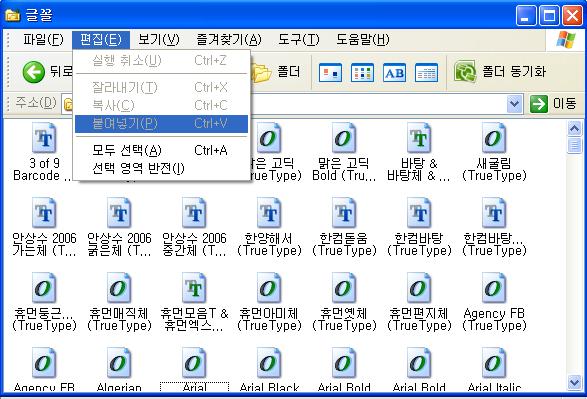The image size is (587, 399).
Task: Select the Arial Italic font icon
Action: (x=494, y=363)
